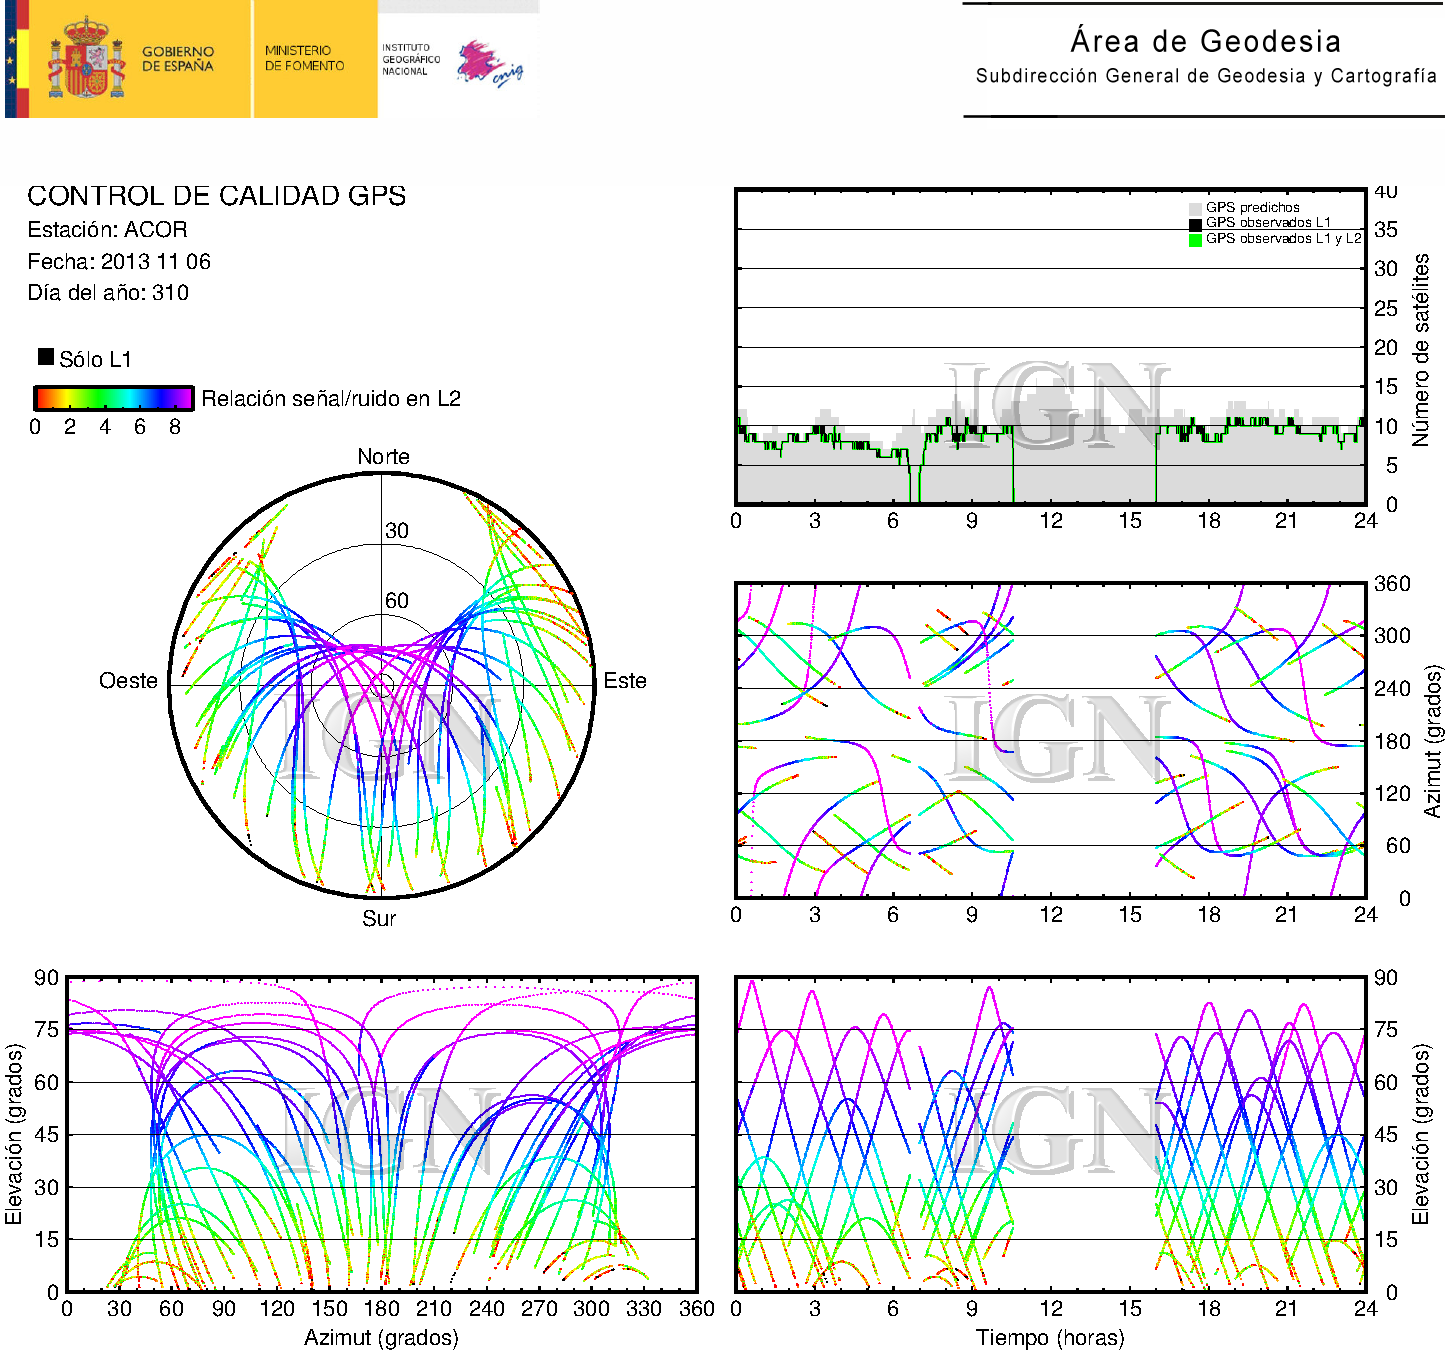Click the 'Sólo L1' legend label

point(95,359)
